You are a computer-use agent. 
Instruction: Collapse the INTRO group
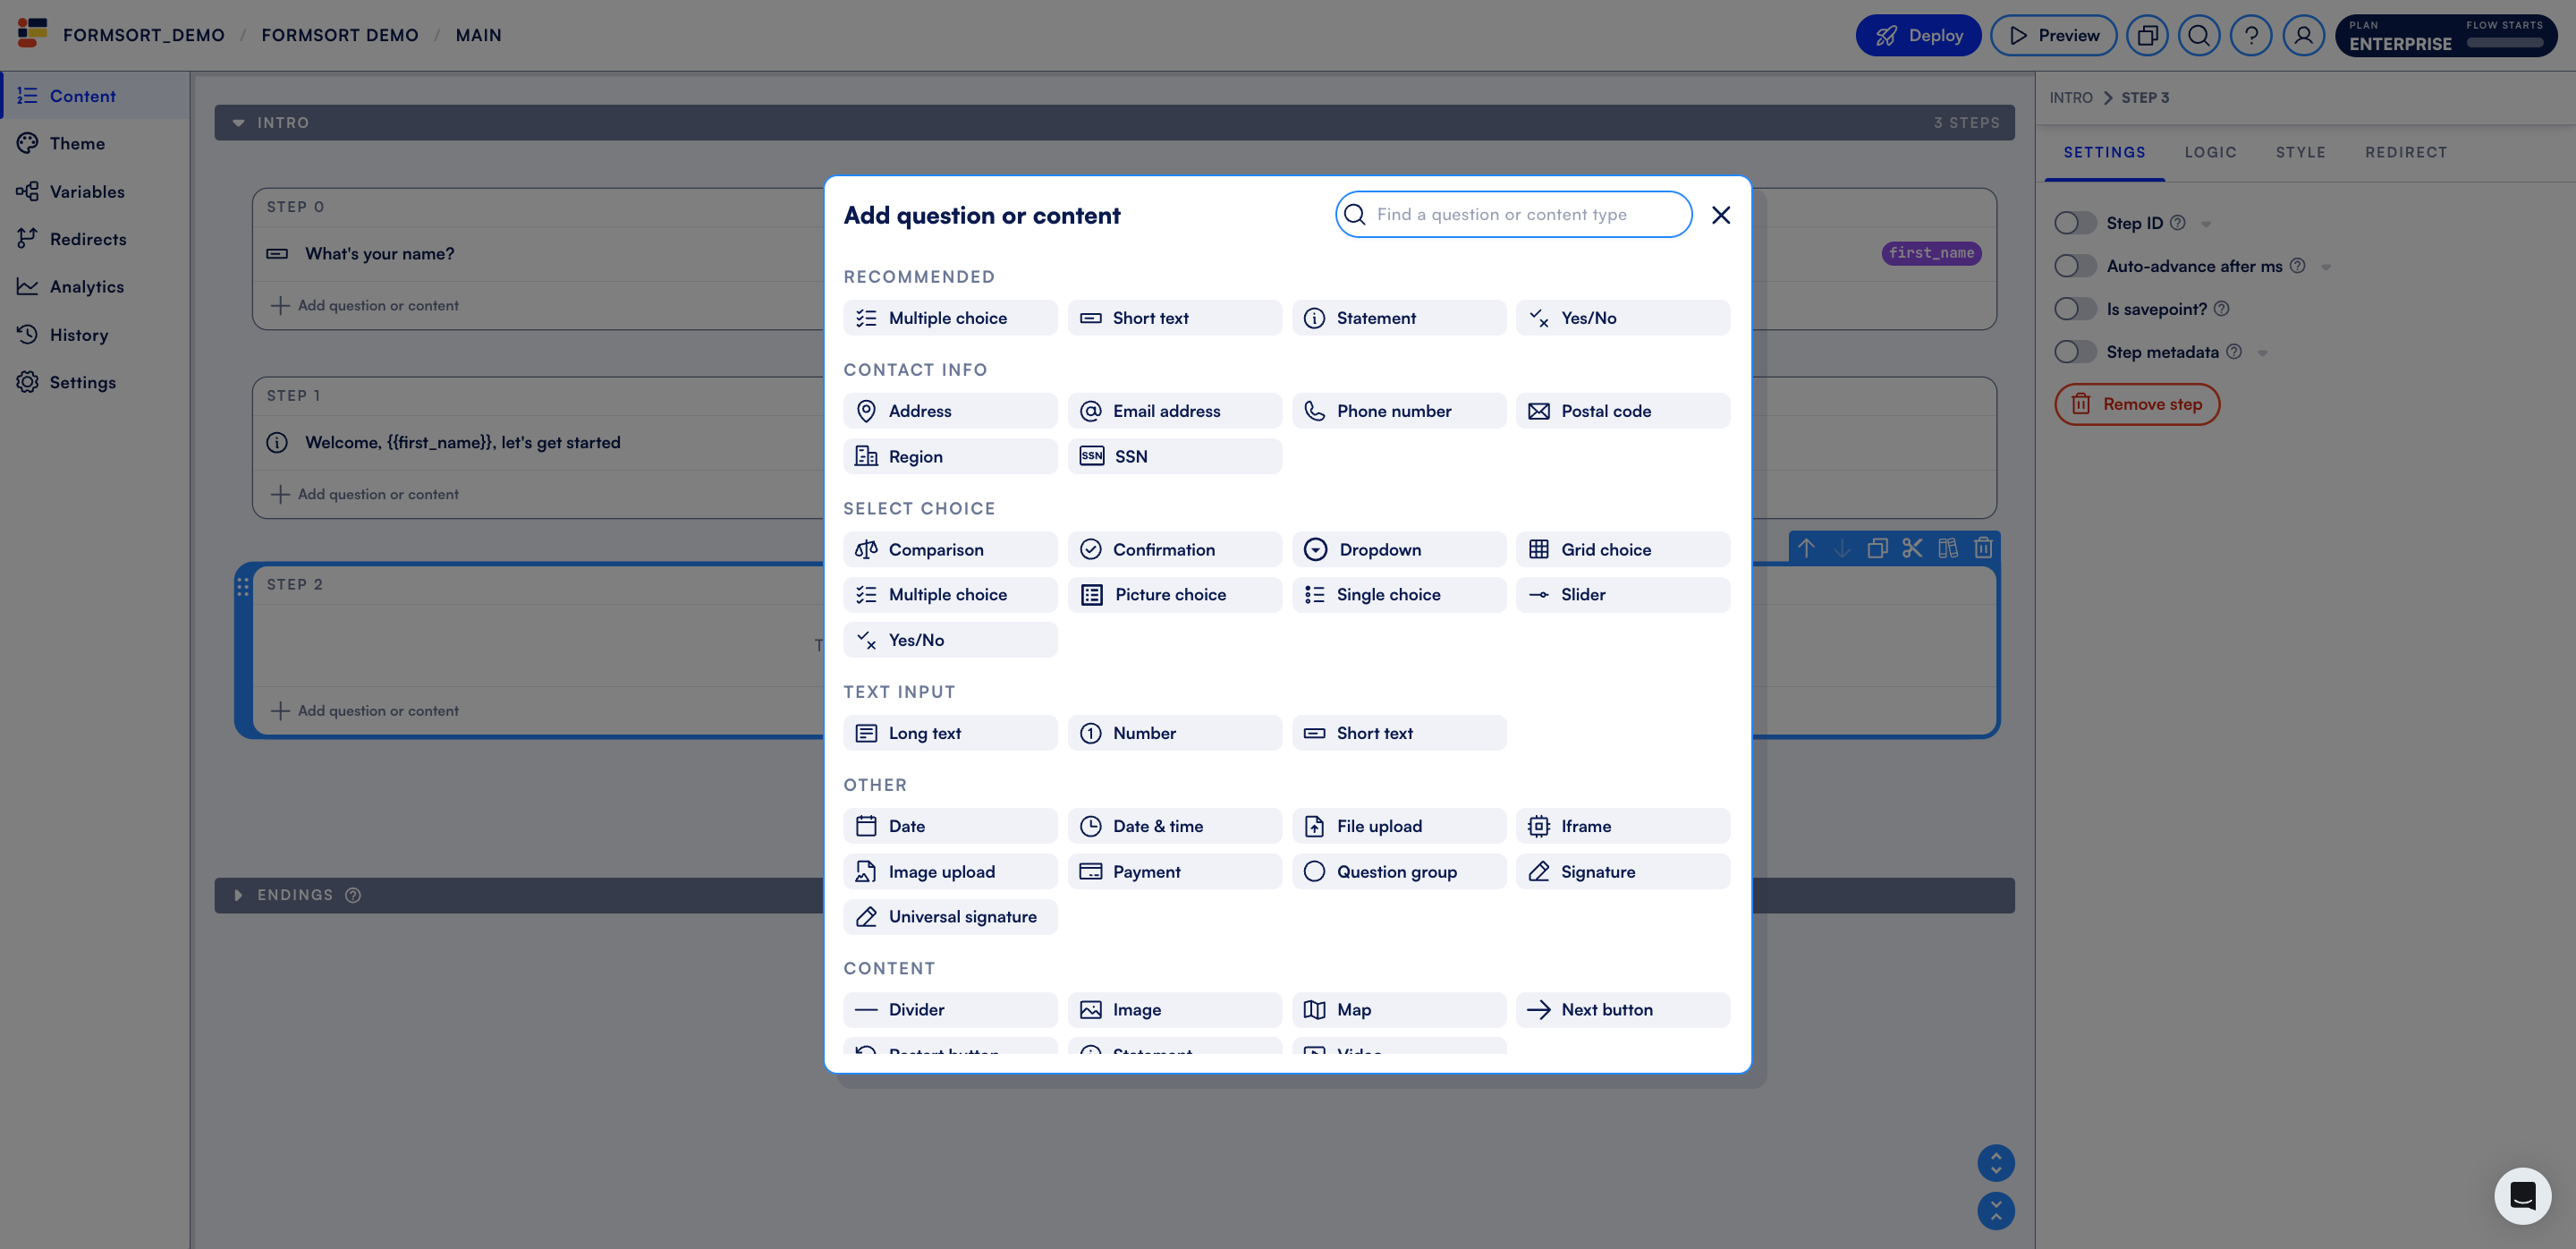pyautogui.click(x=238, y=123)
